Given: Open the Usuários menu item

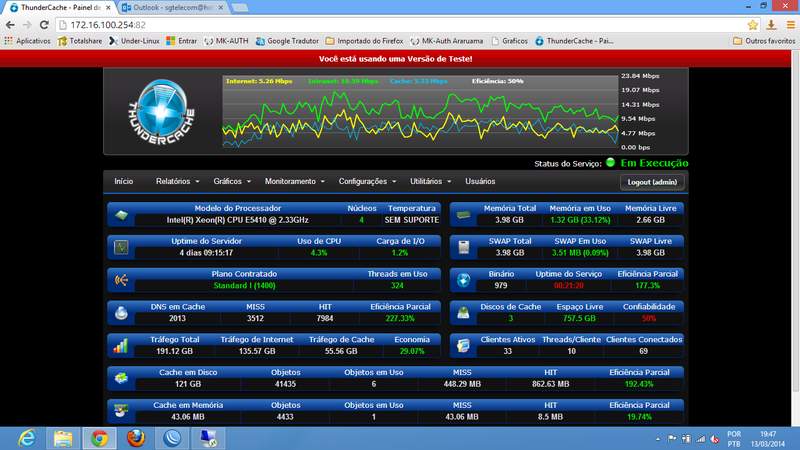Looking at the screenshot, I should 480,182.
